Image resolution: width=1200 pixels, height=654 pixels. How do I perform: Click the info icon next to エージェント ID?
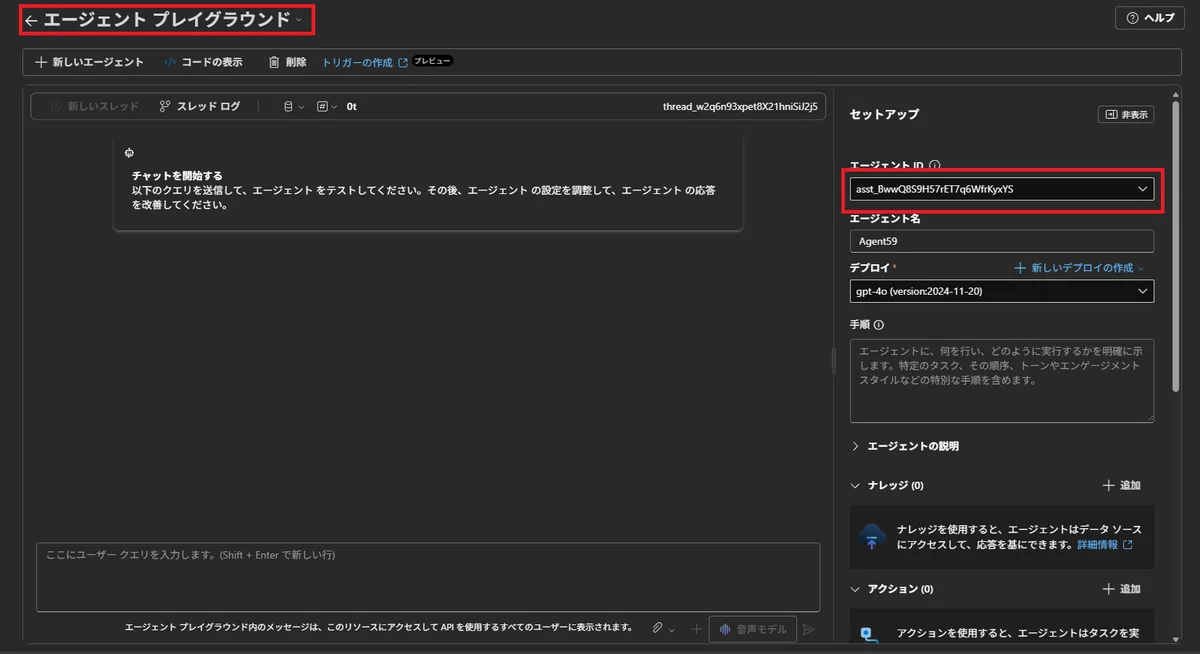[x=933, y=165]
